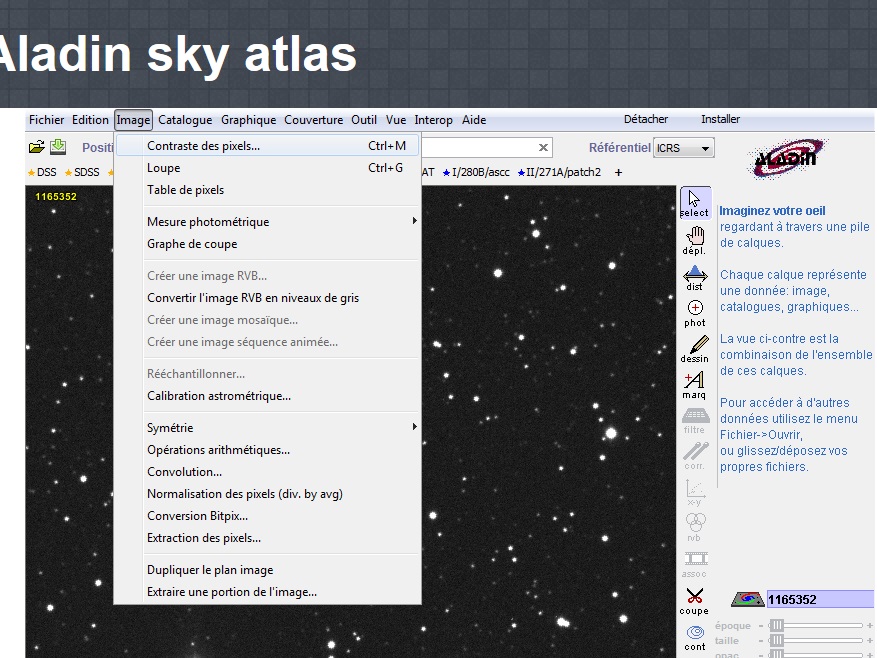Viewport: 877px width, 658px height.
Task: Choose Convertir l'image RVB en niveaux de gris
Action: (267, 298)
